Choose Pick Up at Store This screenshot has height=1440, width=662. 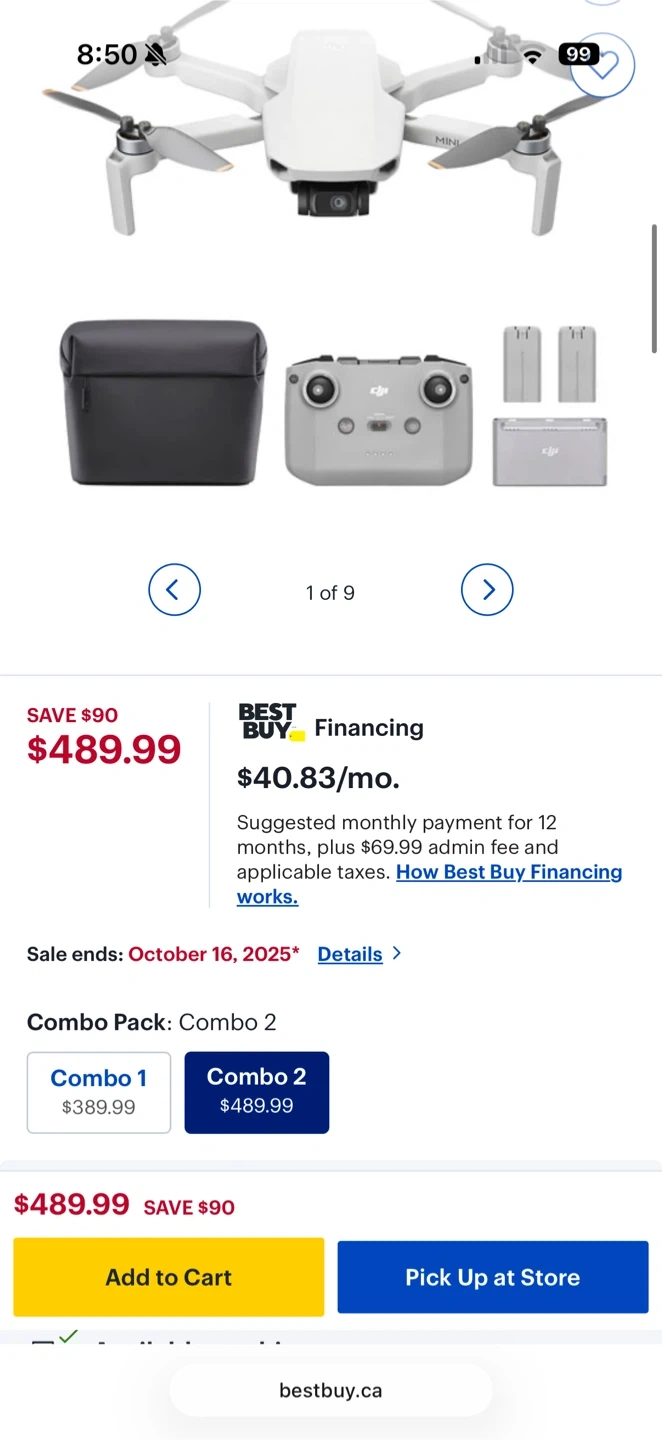pyautogui.click(x=493, y=1277)
